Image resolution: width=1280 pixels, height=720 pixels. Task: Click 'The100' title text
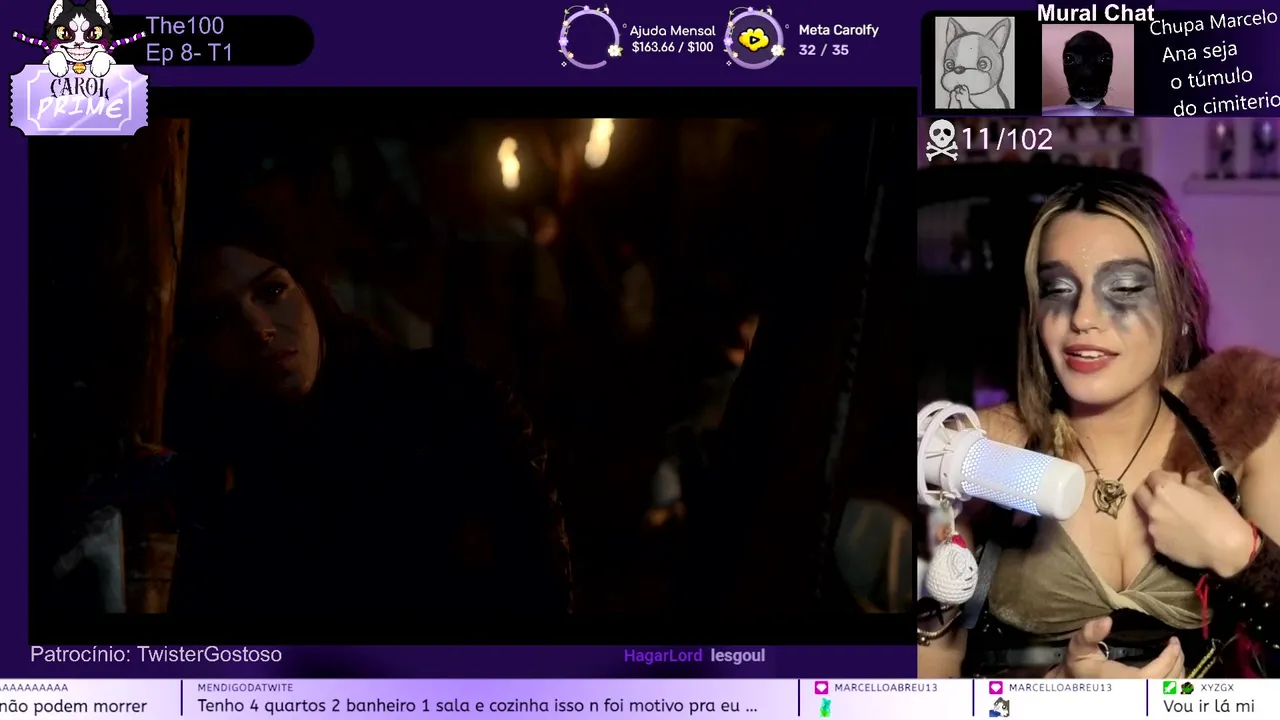pos(185,26)
